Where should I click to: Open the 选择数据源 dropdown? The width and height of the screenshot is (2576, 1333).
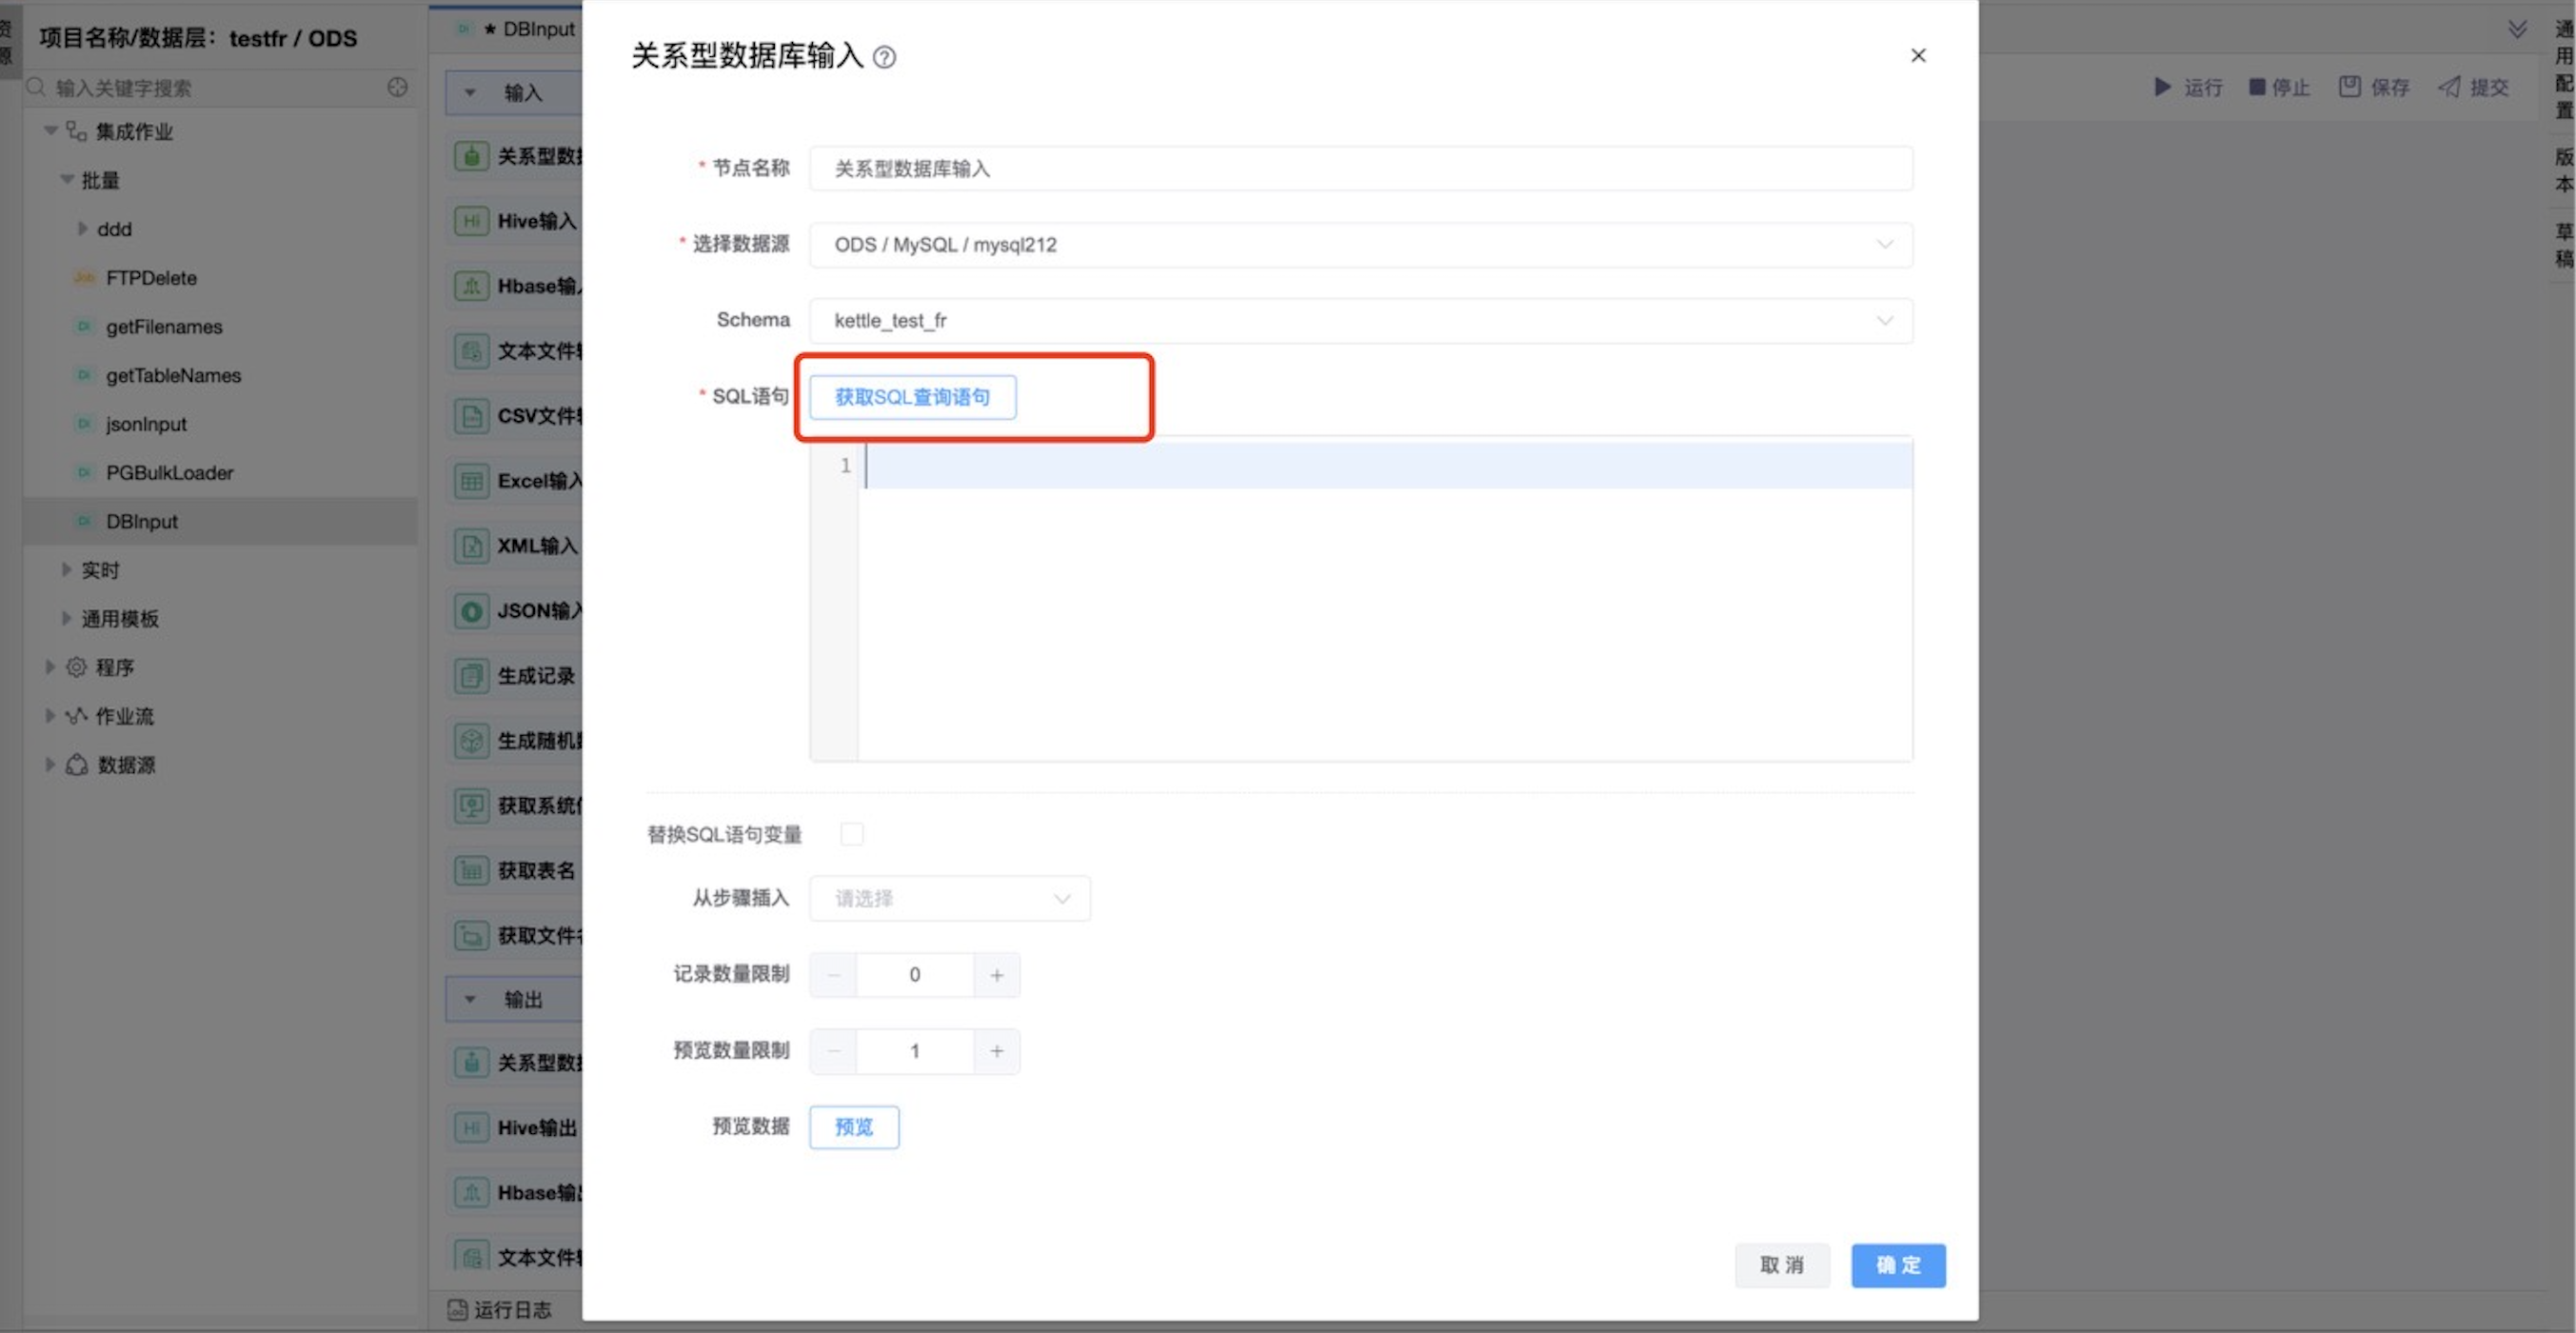click(1360, 245)
